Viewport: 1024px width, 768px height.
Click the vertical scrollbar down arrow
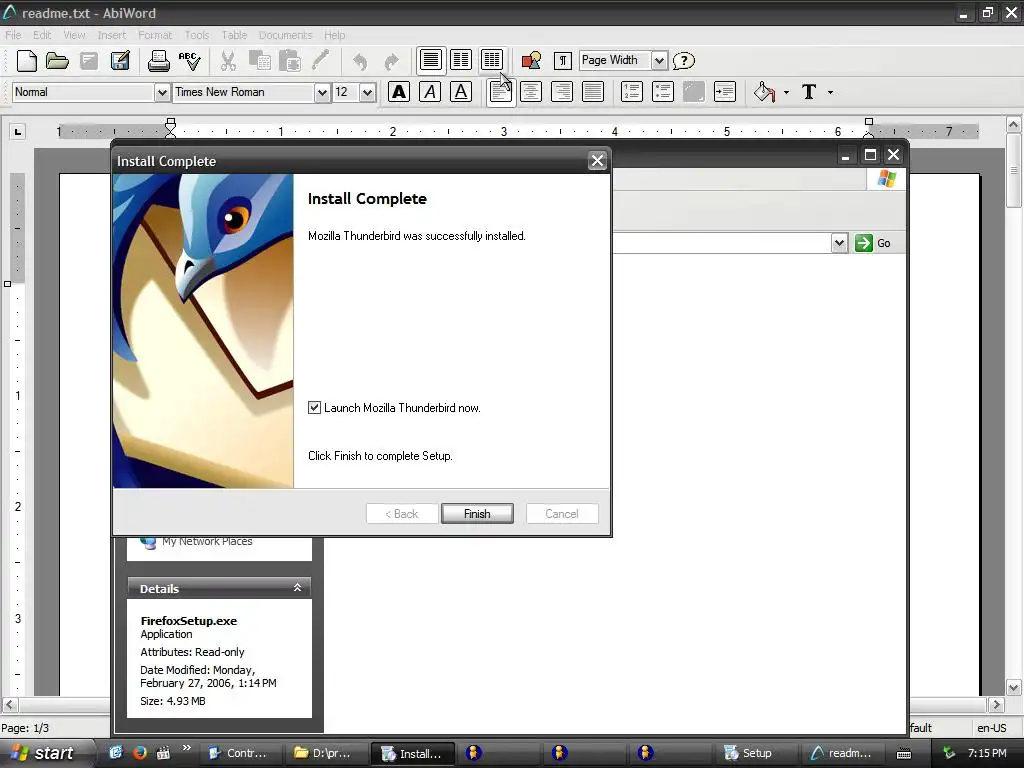click(x=1013, y=687)
